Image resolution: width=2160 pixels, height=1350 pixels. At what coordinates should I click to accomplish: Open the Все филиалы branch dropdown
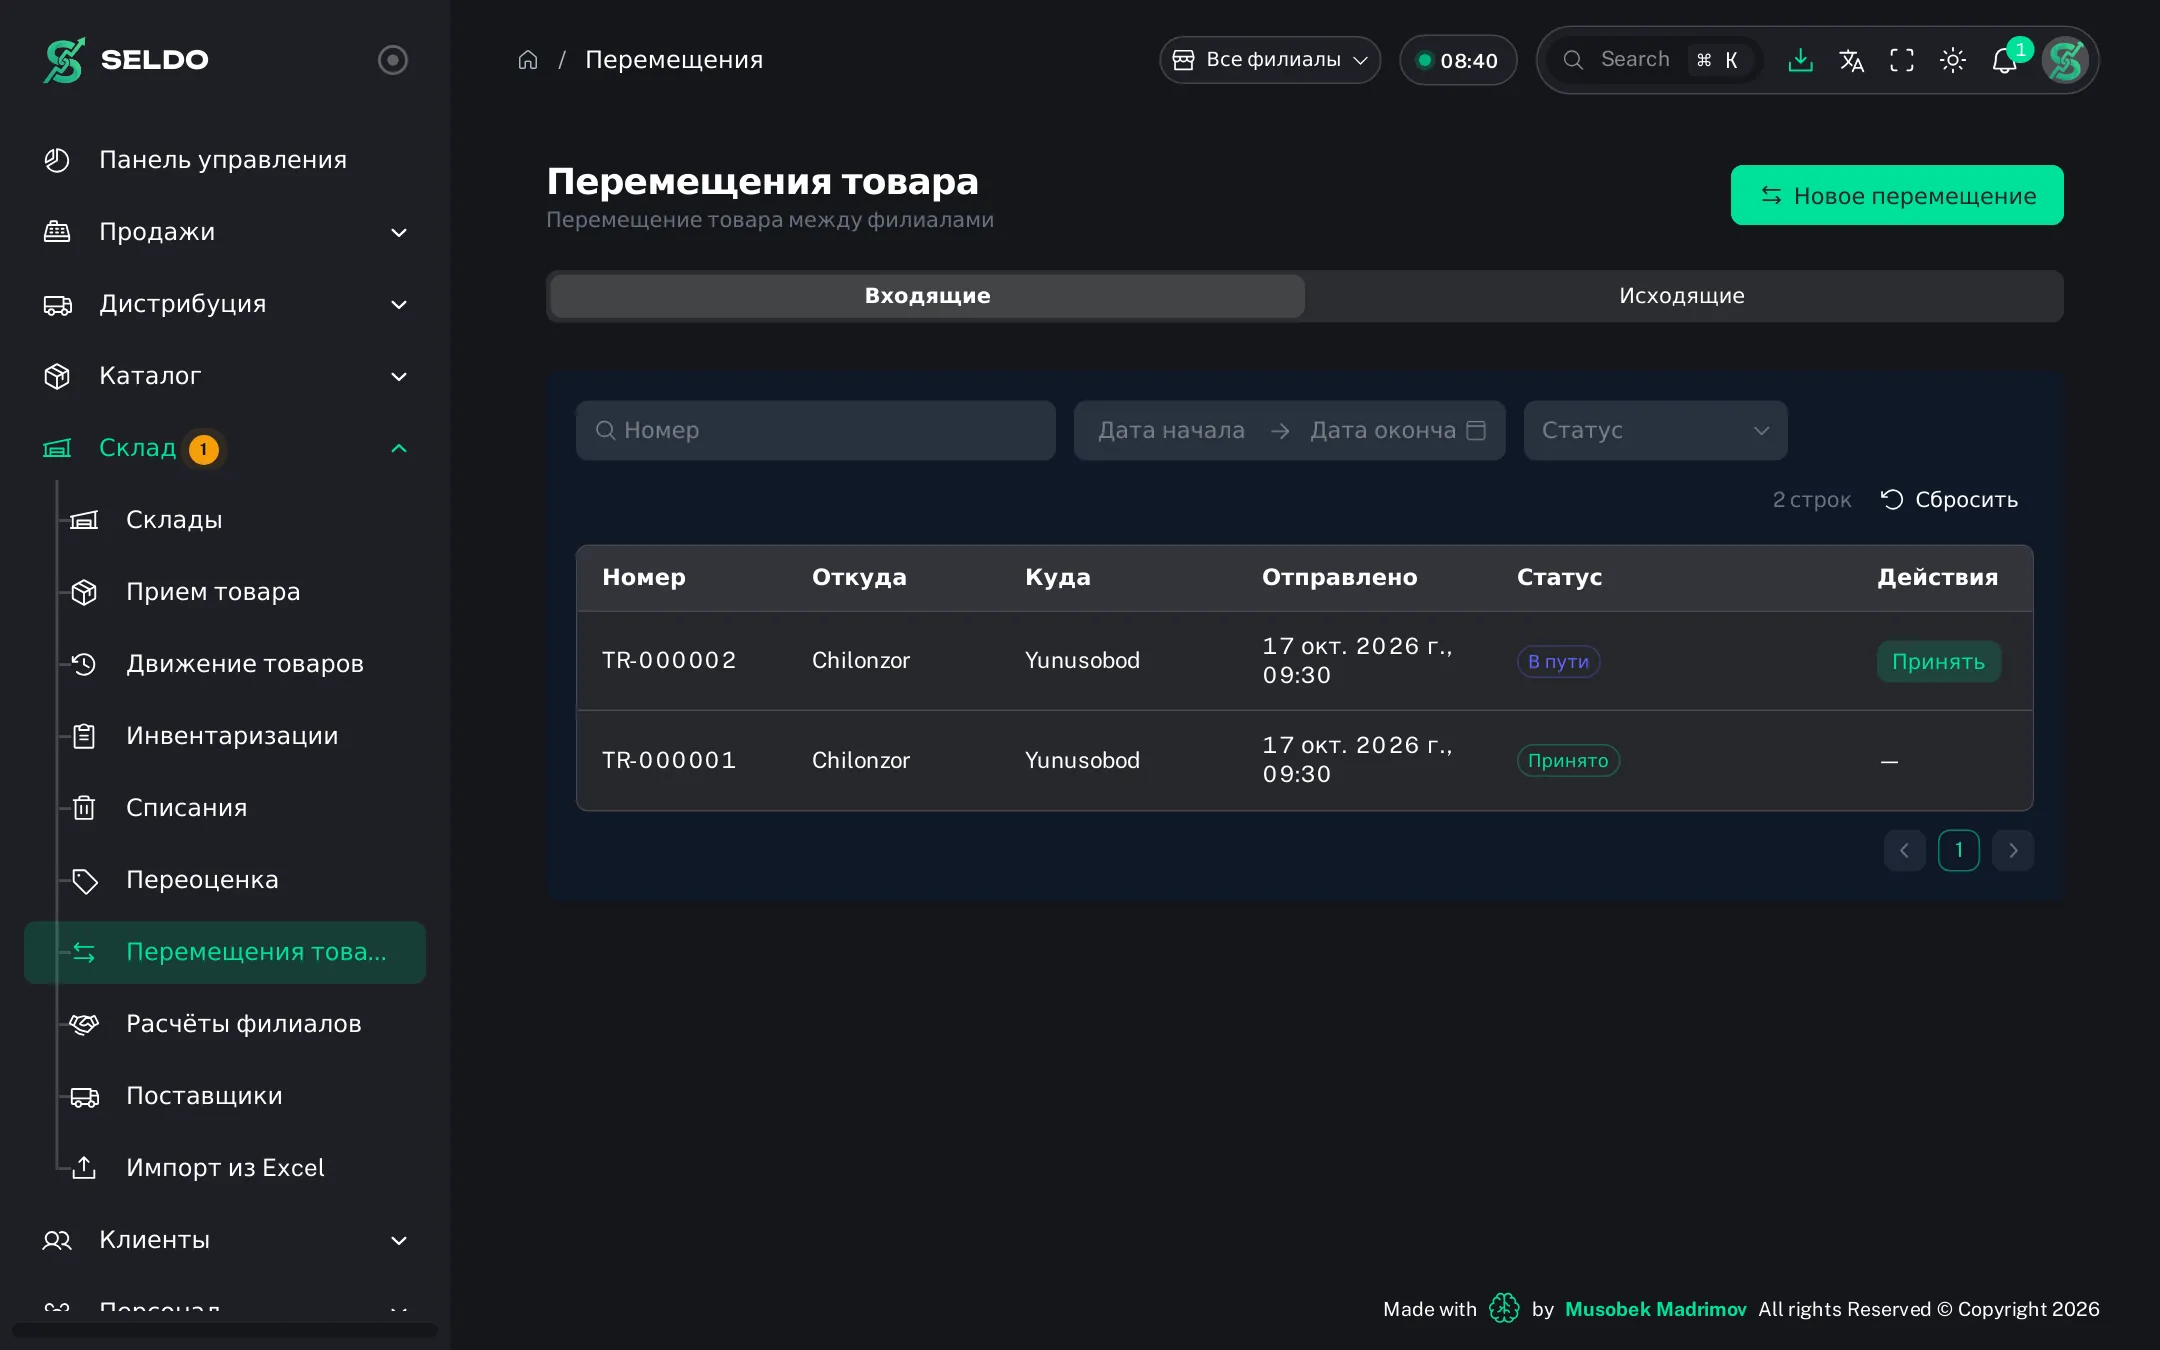click(1270, 60)
